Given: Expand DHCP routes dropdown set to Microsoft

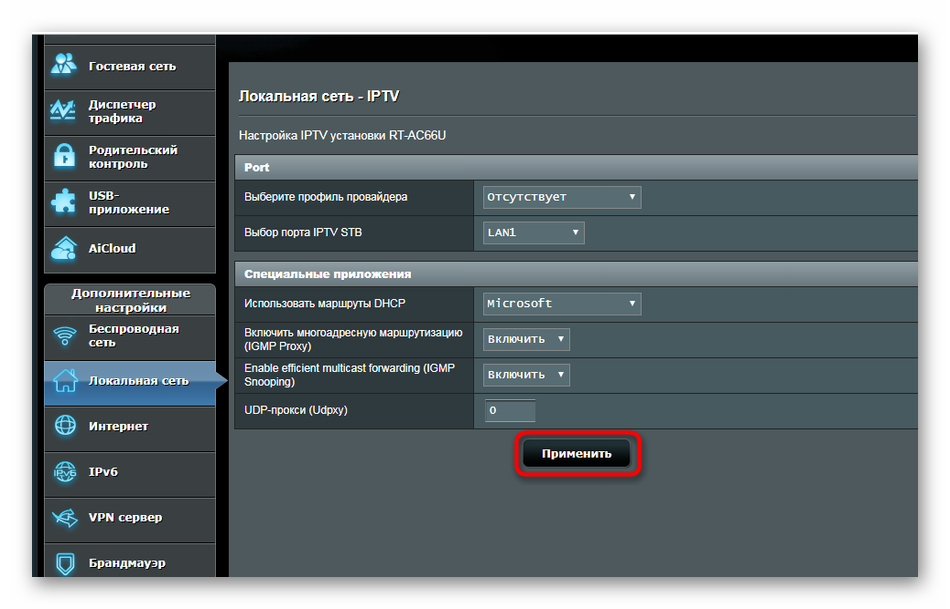Looking at the screenshot, I should click(561, 303).
